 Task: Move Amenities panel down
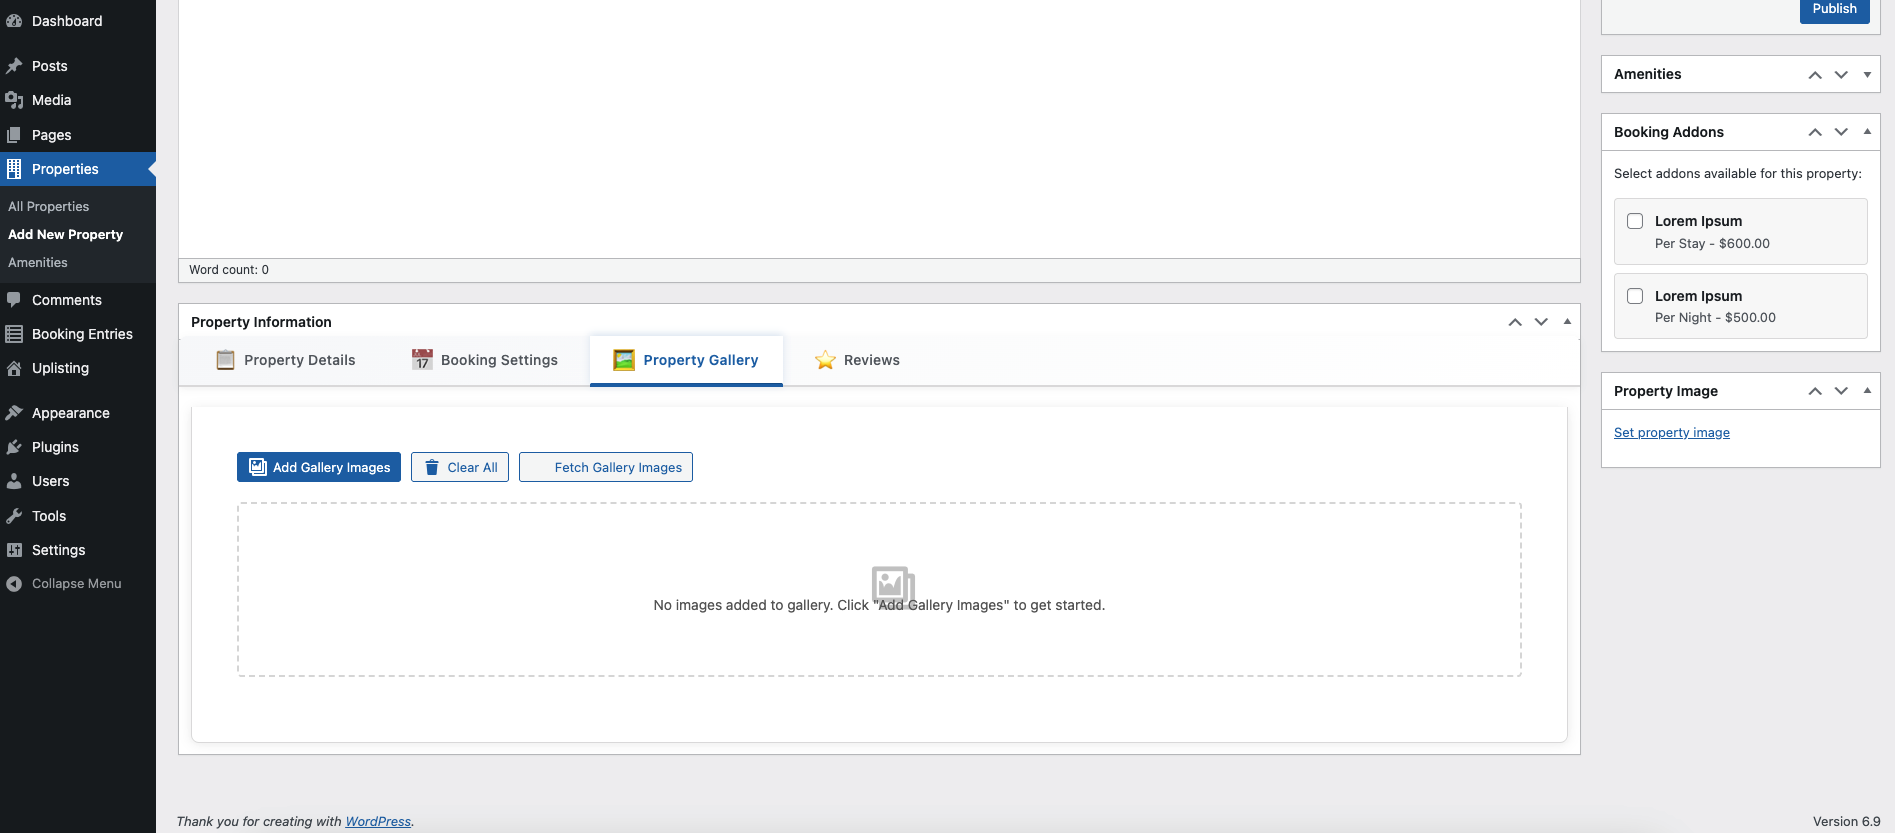point(1841,75)
